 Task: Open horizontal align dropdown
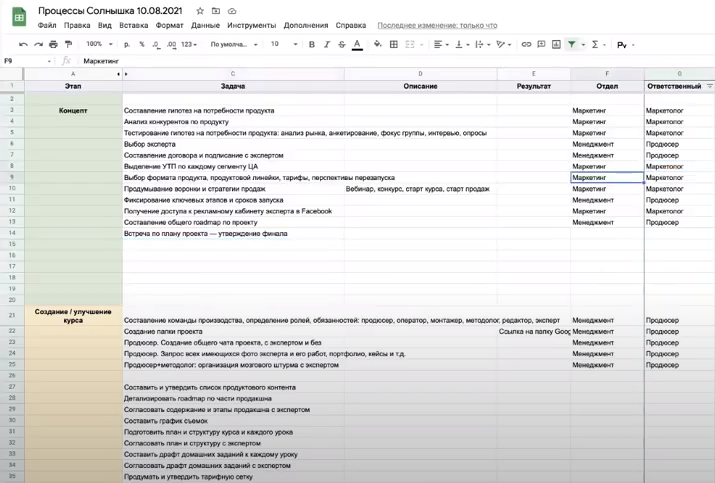tap(441, 44)
